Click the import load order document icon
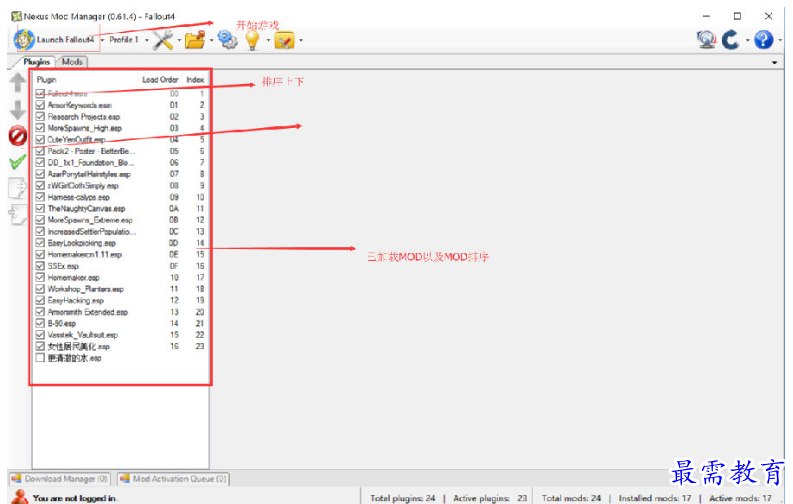This screenshot has width=793, height=504. tap(18, 215)
